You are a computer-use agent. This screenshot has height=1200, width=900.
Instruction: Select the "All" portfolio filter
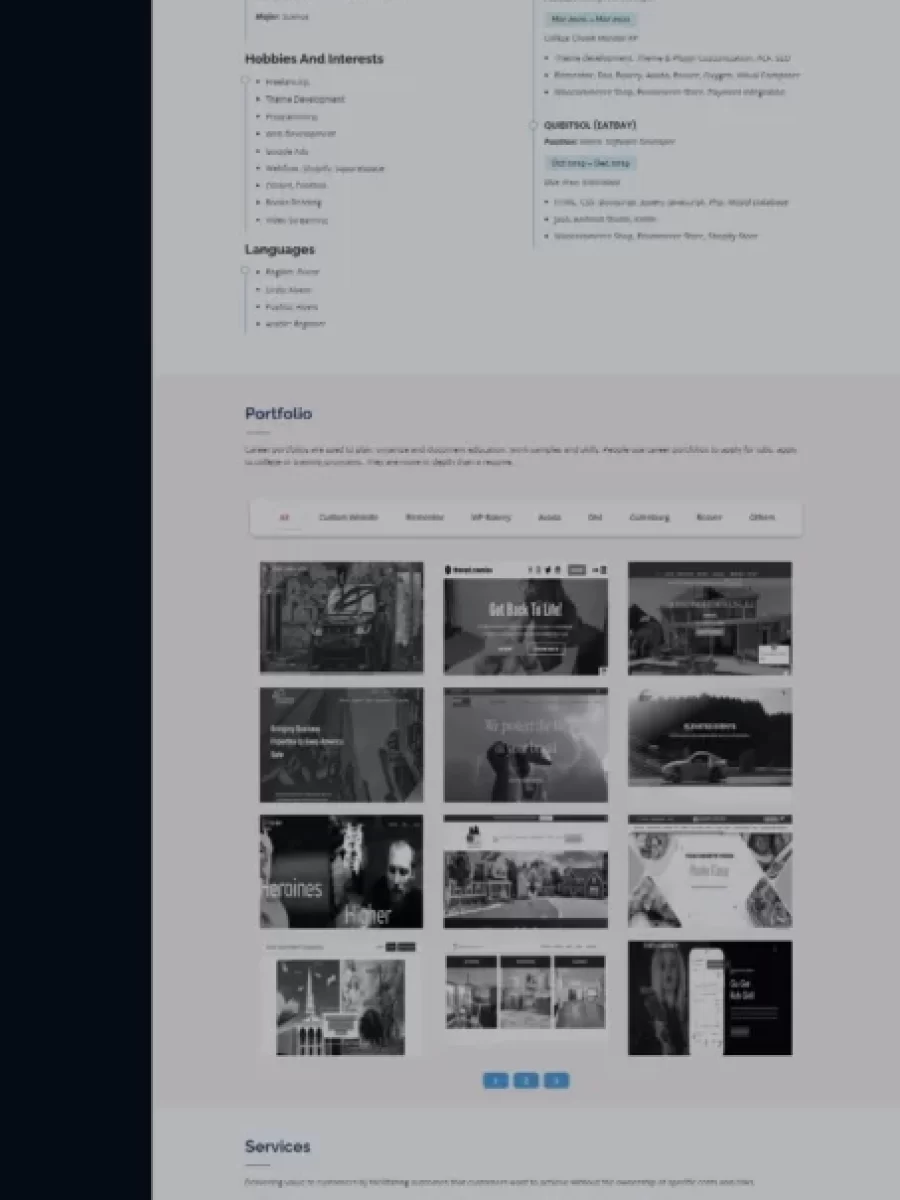tap(284, 517)
